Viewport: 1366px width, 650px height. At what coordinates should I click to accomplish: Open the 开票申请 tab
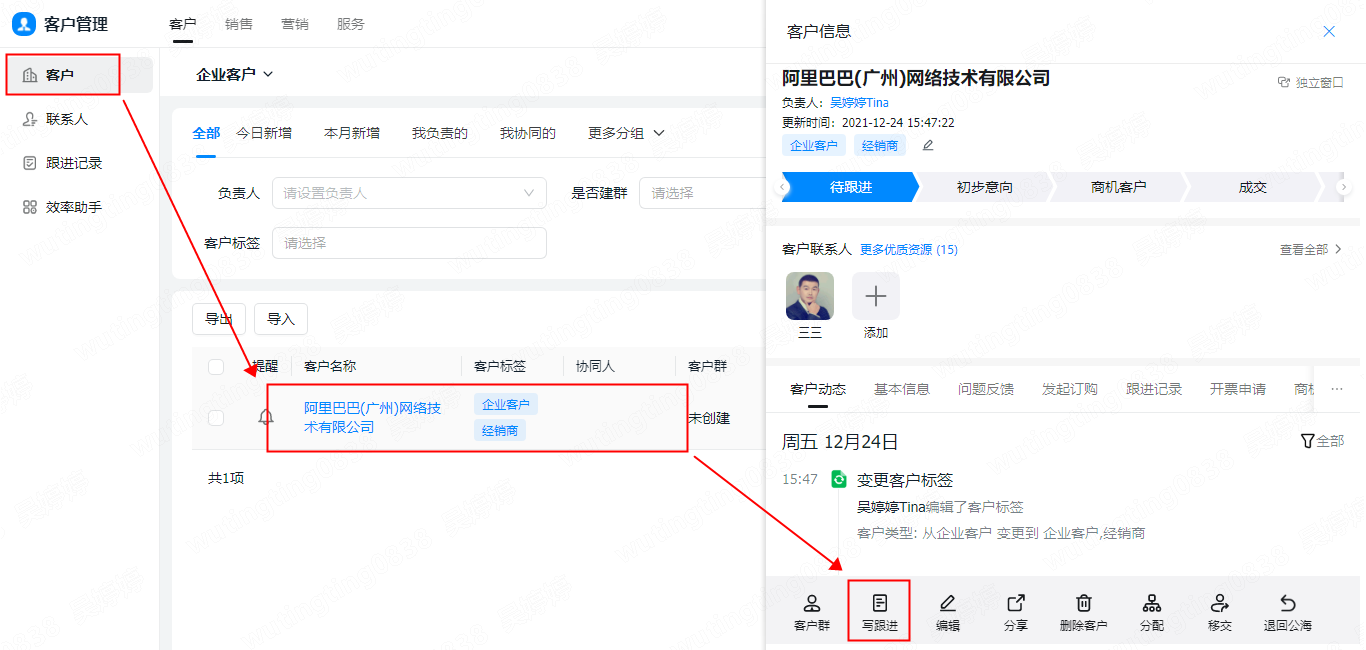(1238, 389)
